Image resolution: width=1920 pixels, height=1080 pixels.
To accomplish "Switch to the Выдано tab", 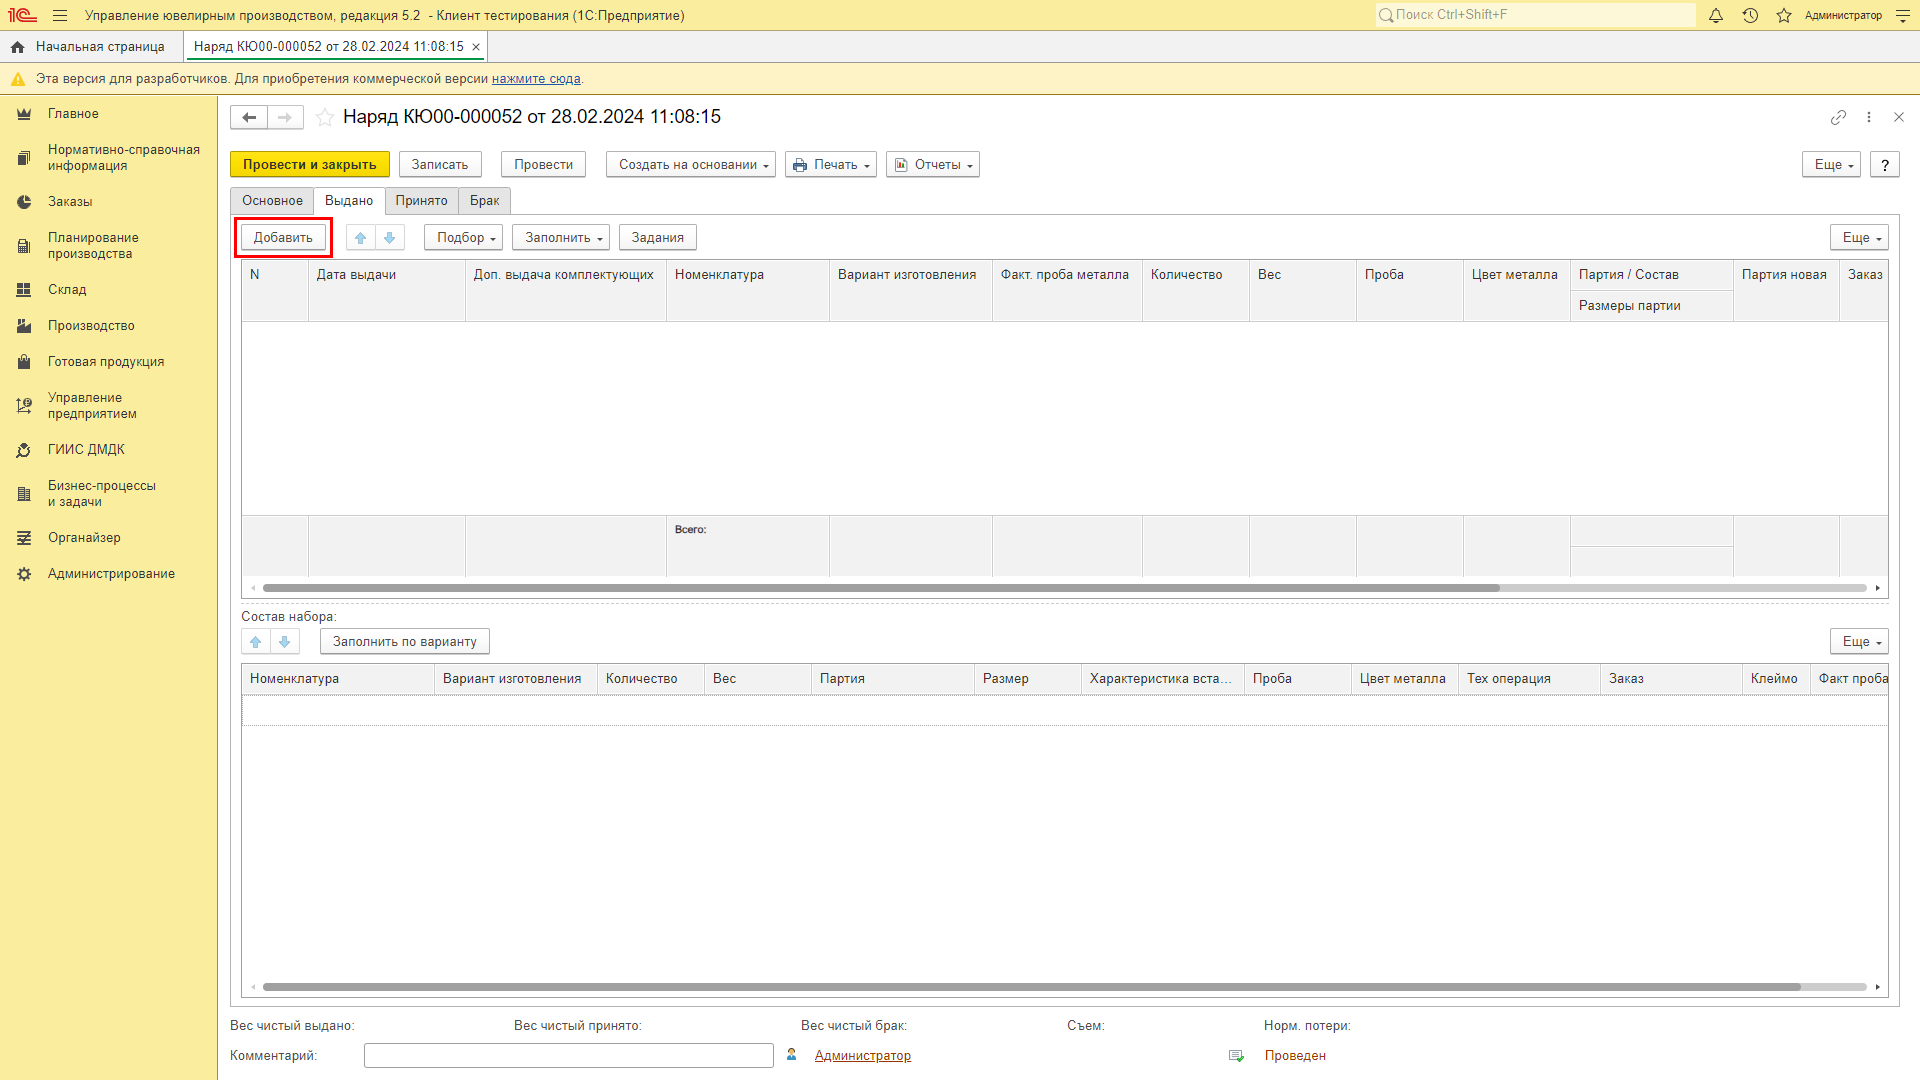I will [x=349, y=201].
